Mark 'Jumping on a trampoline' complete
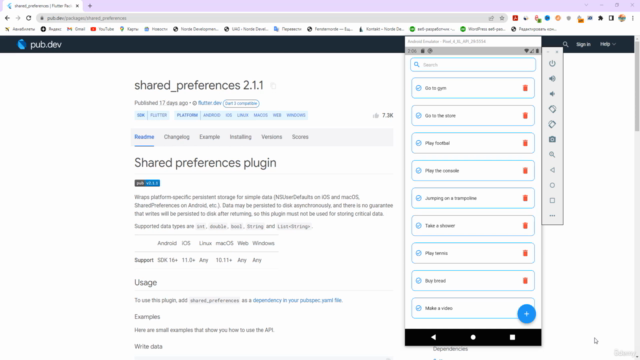The width and height of the screenshot is (640, 360). [418, 198]
